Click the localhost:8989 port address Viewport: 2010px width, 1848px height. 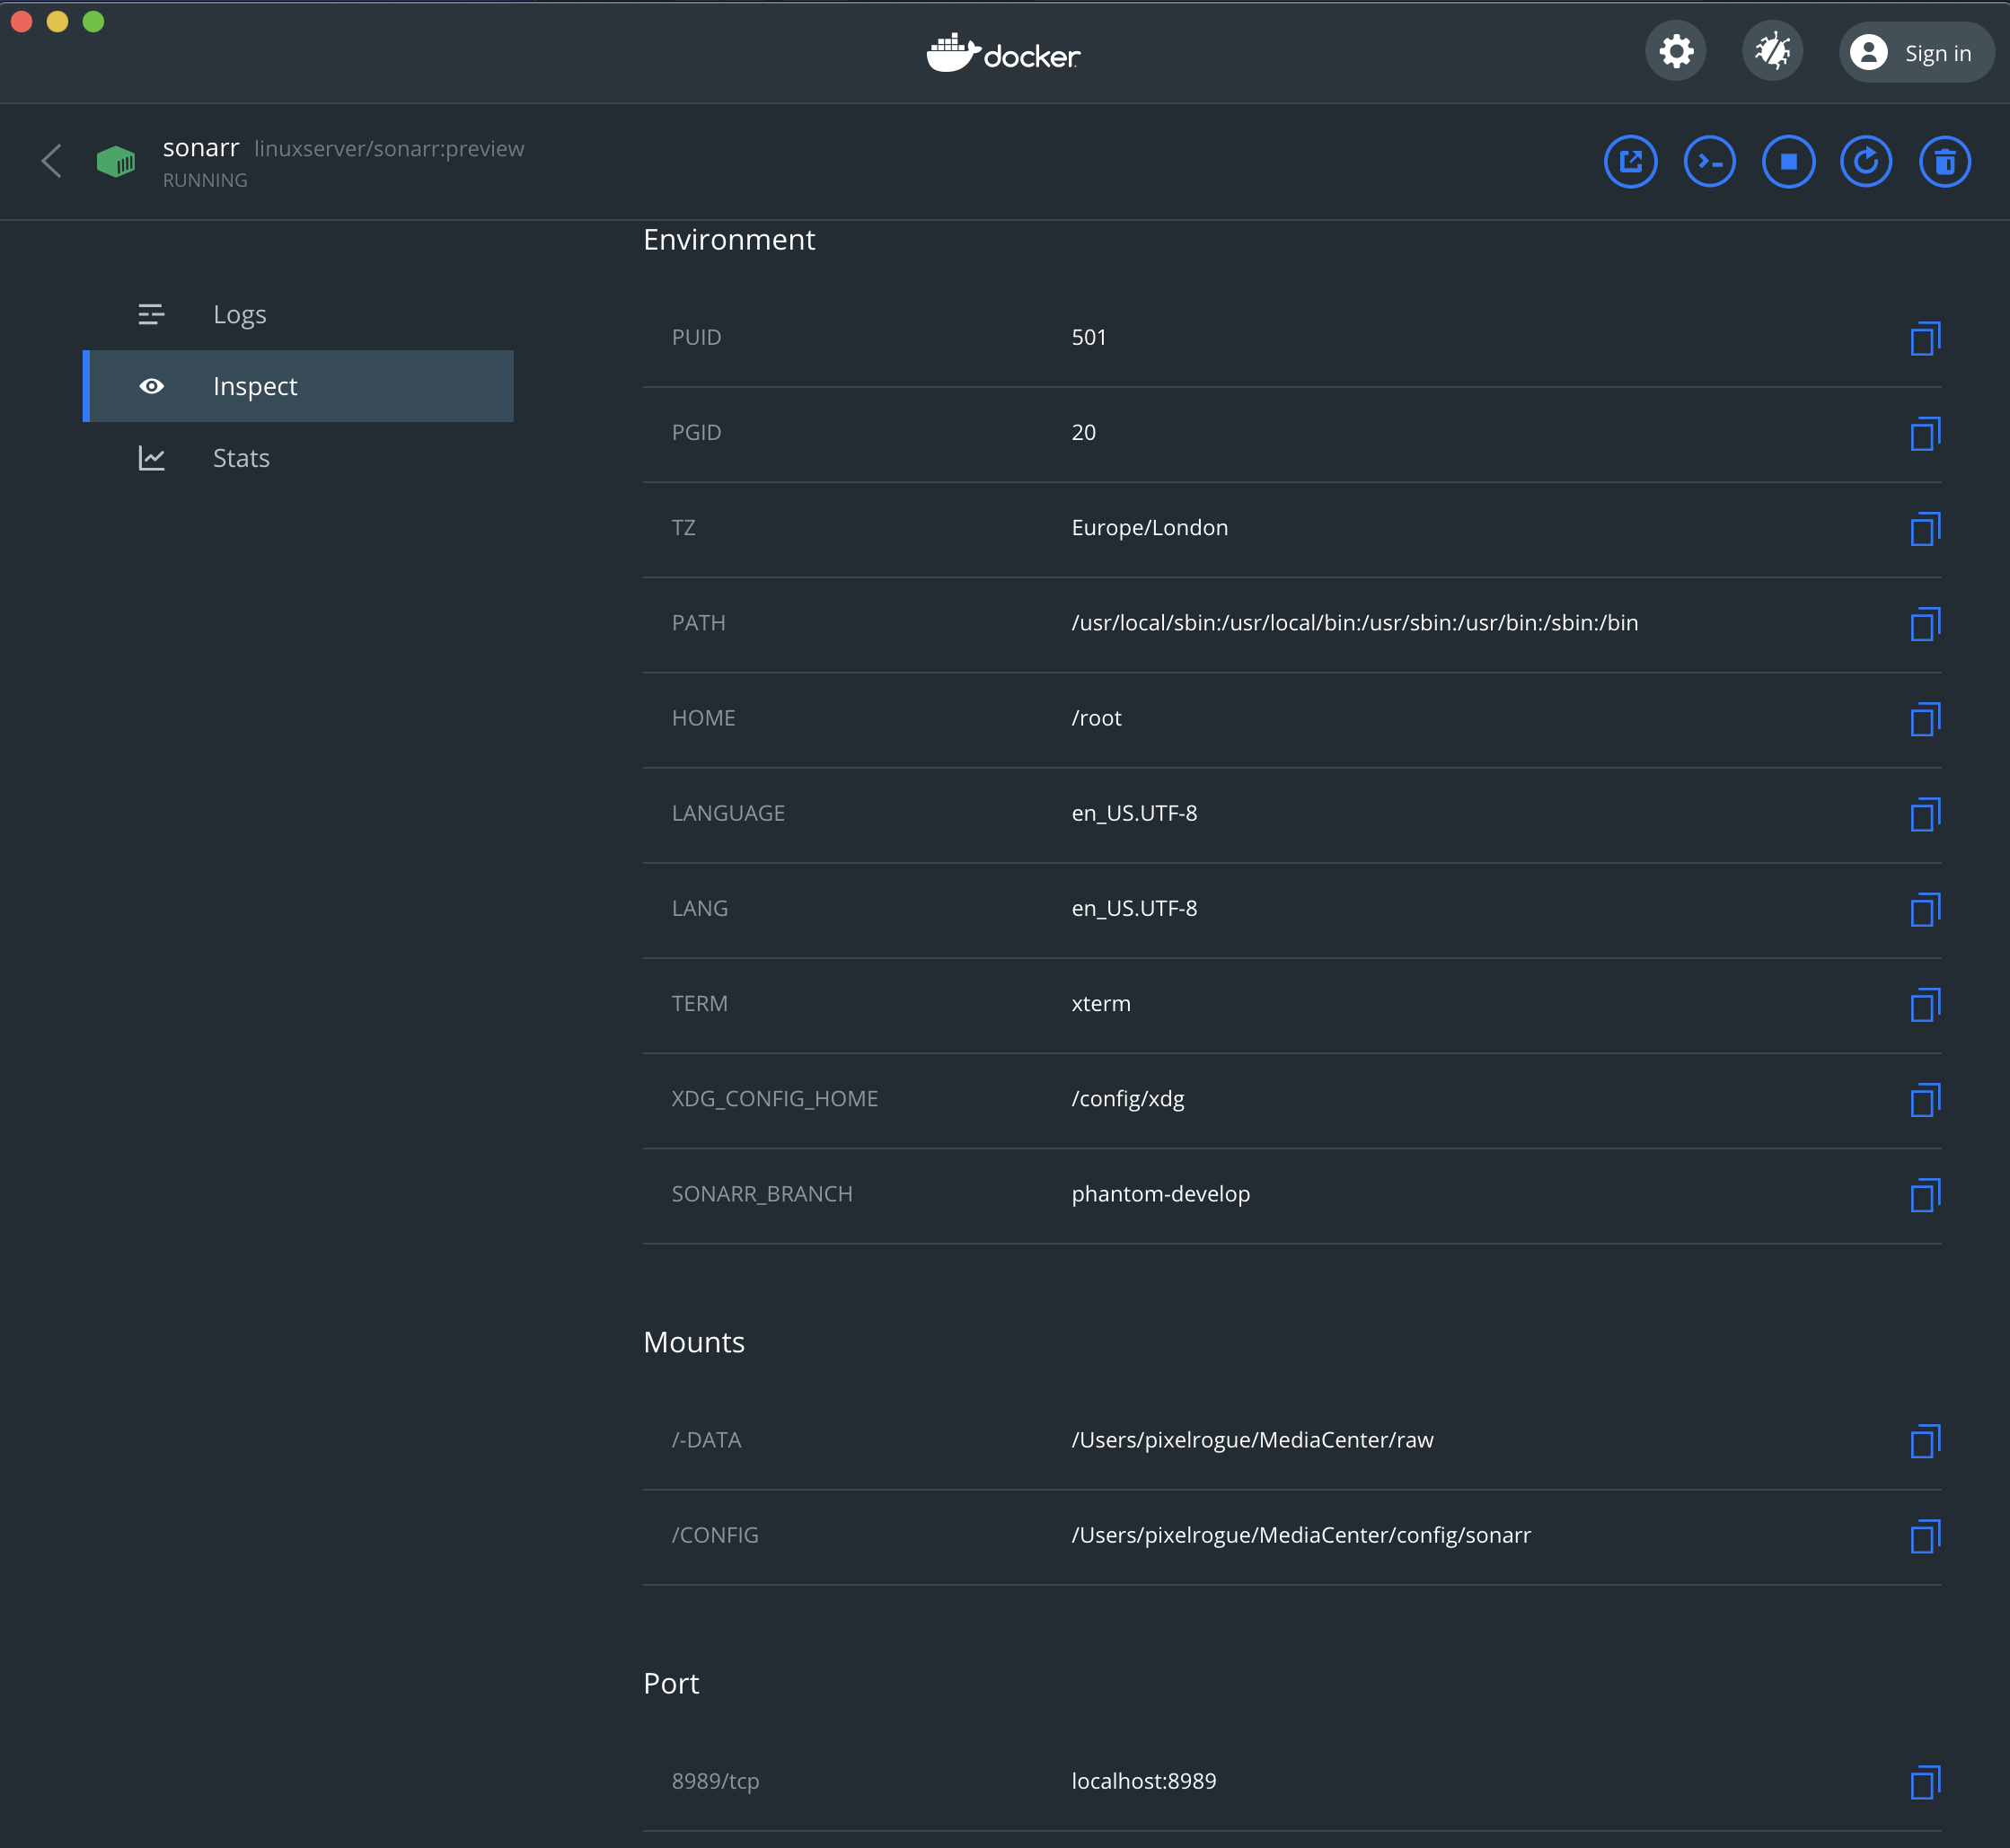(x=1143, y=1781)
